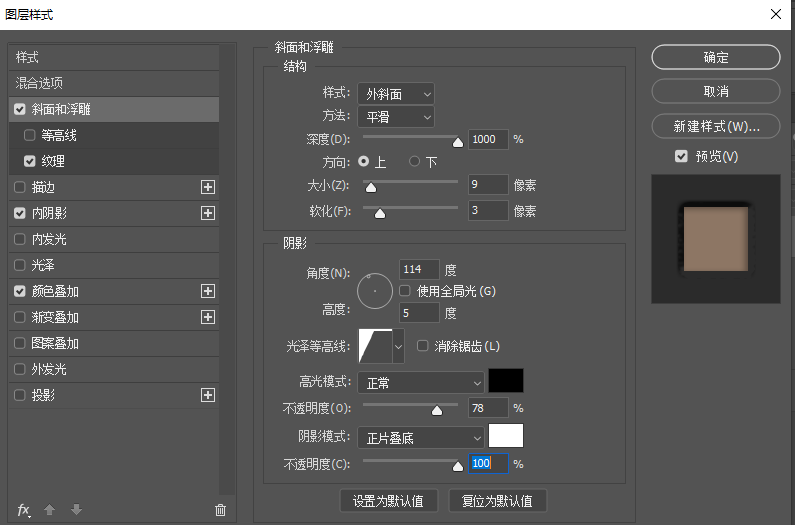Enable the 渐变叠加 checkbox

tap(20, 317)
